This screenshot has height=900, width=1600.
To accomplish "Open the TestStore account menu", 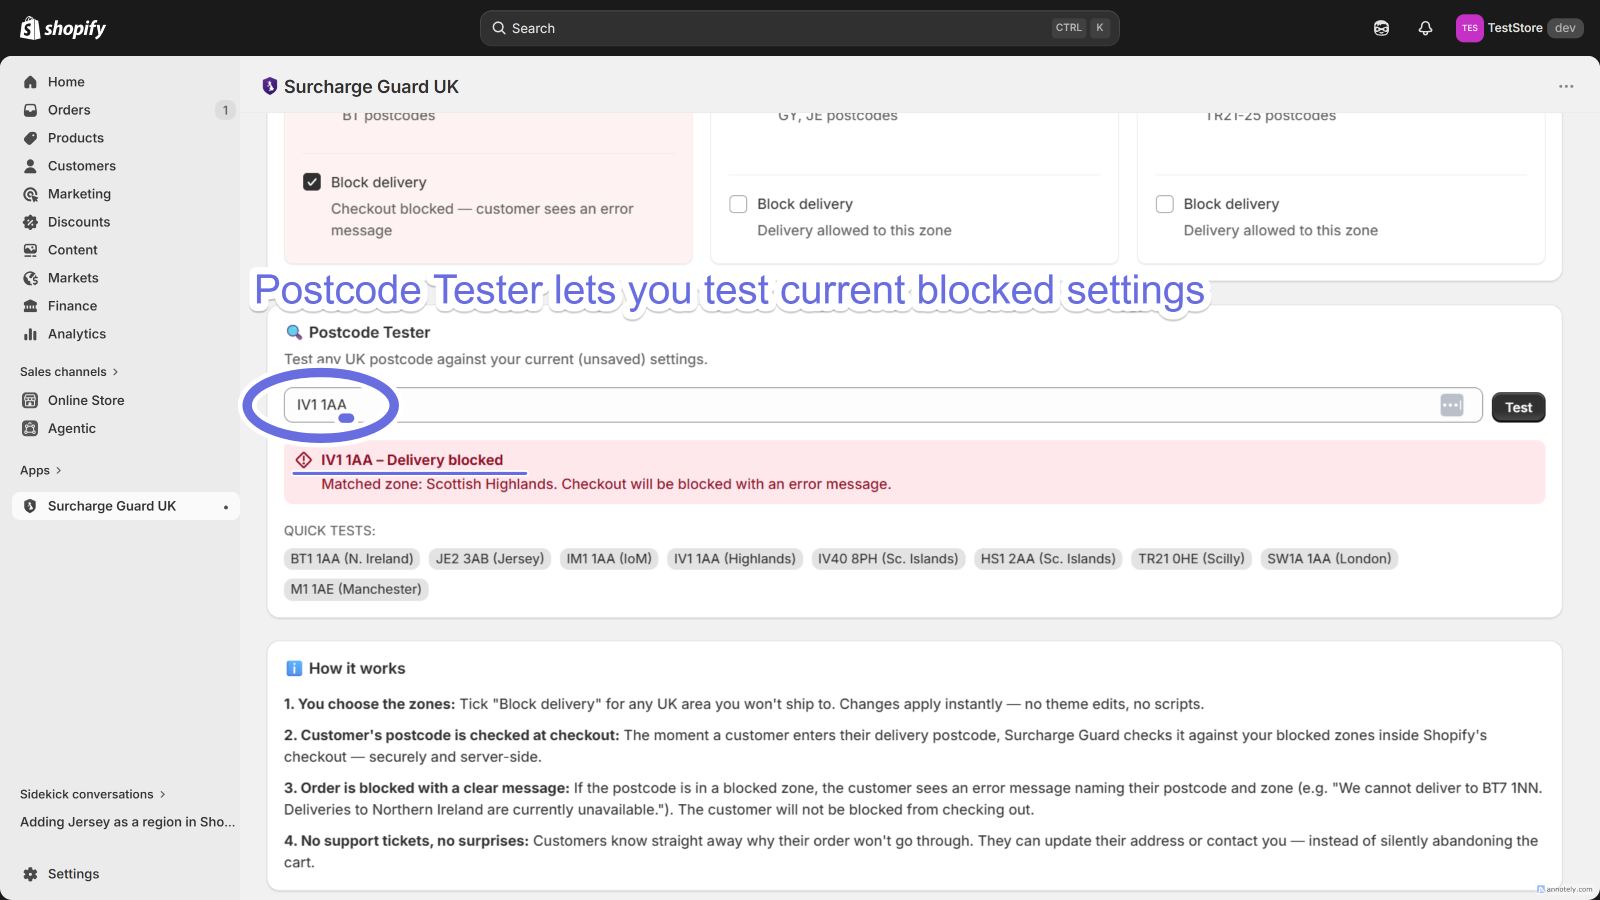I will pyautogui.click(x=1519, y=28).
